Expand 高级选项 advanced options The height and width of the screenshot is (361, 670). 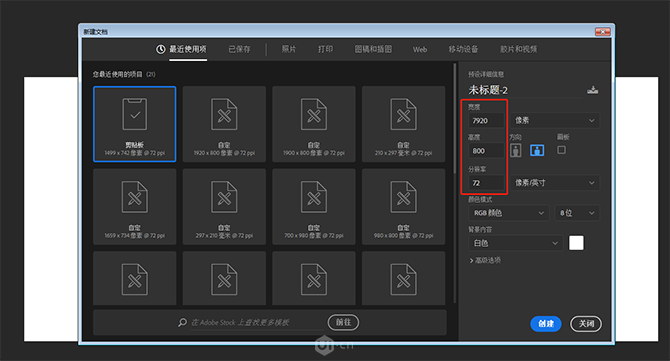pyautogui.click(x=485, y=260)
